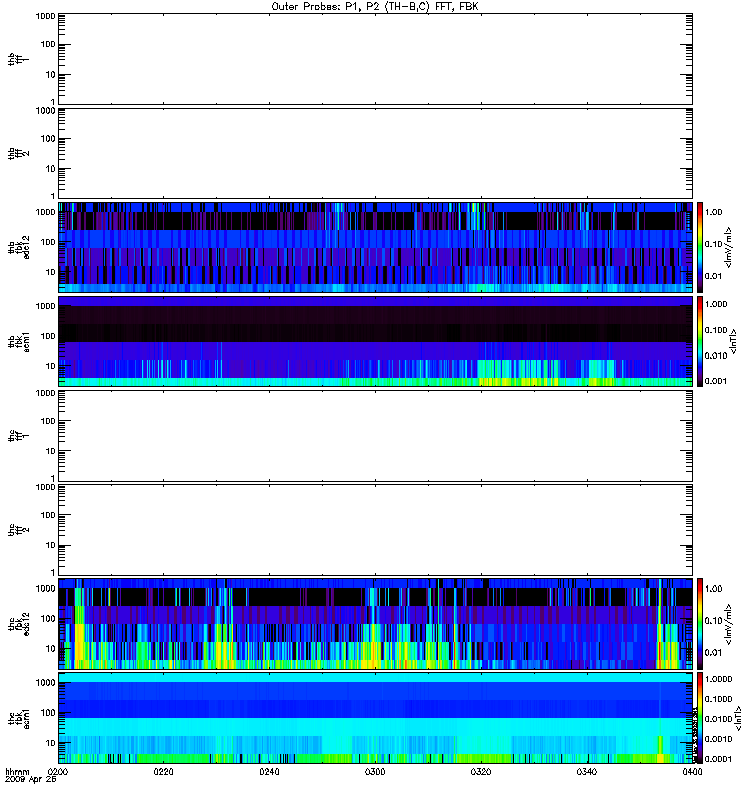Click the "0.01" tick on thb edc12 colorbar
This screenshot has height=800, width=750.
pos(714,276)
